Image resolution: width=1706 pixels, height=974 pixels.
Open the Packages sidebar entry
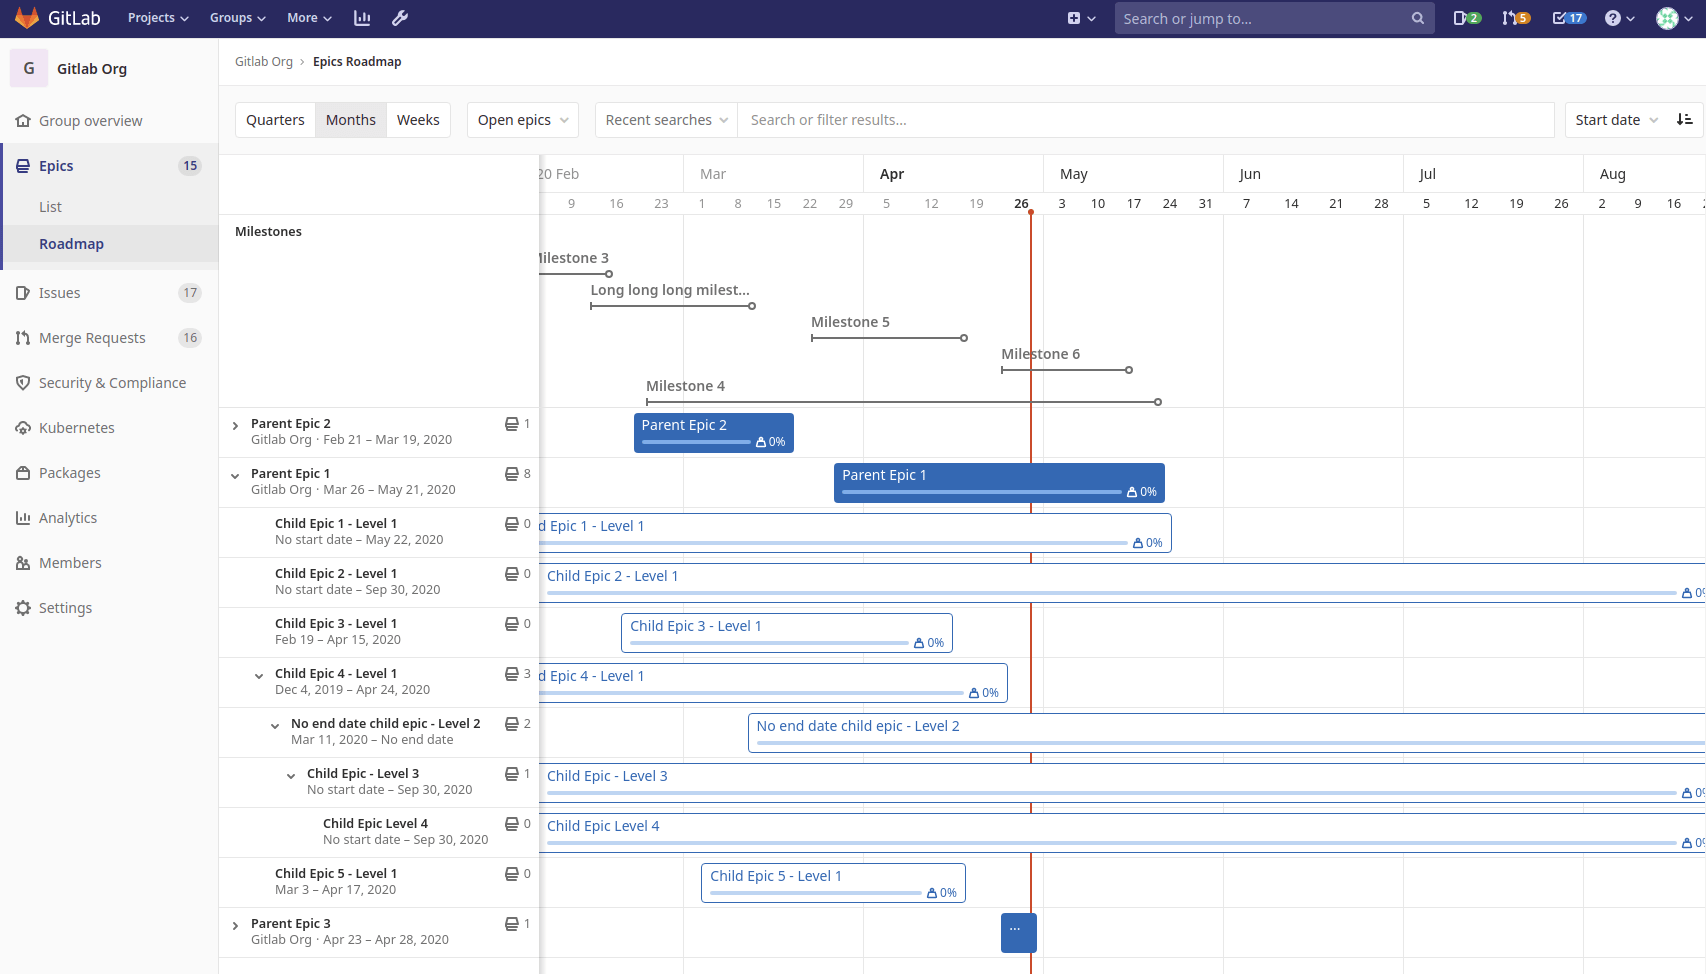pyautogui.click(x=69, y=472)
